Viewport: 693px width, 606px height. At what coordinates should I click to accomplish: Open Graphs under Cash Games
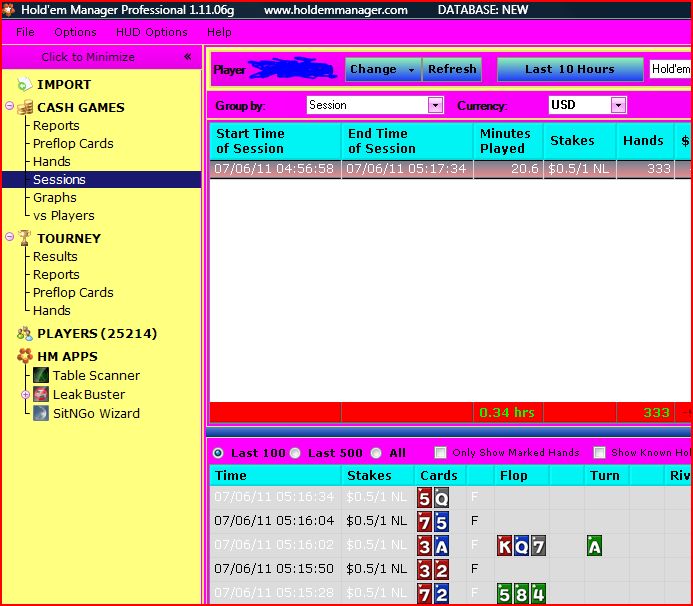pyautogui.click(x=55, y=198)
